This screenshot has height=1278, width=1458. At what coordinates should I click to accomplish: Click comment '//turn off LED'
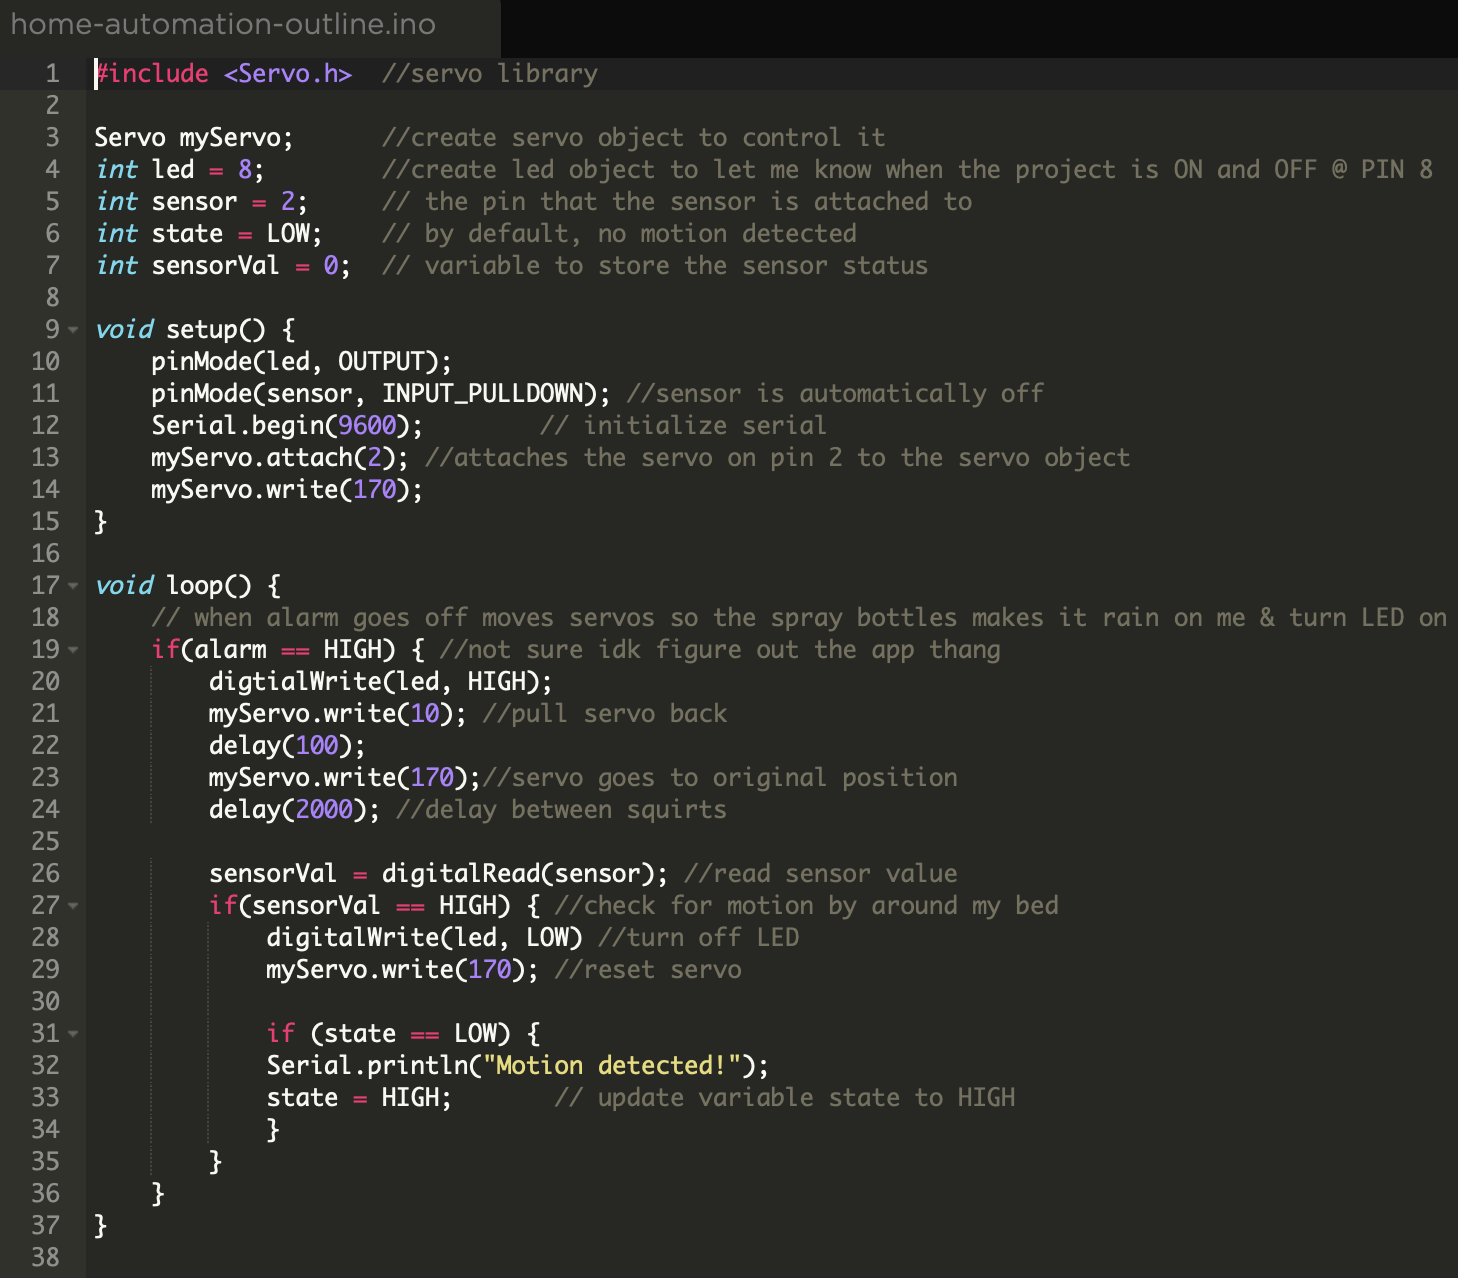pos(698,938)
